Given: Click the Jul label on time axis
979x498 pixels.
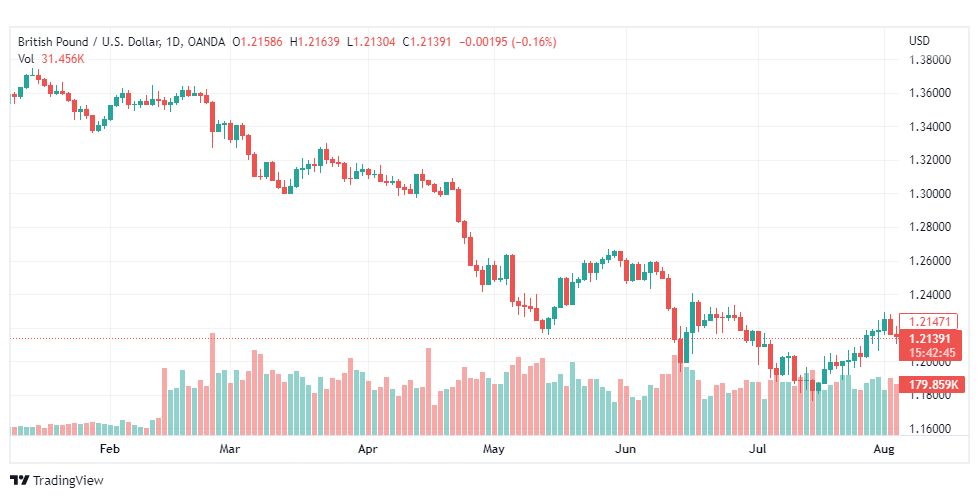Looking at the screenshot, I should click(x=757, y=449).
